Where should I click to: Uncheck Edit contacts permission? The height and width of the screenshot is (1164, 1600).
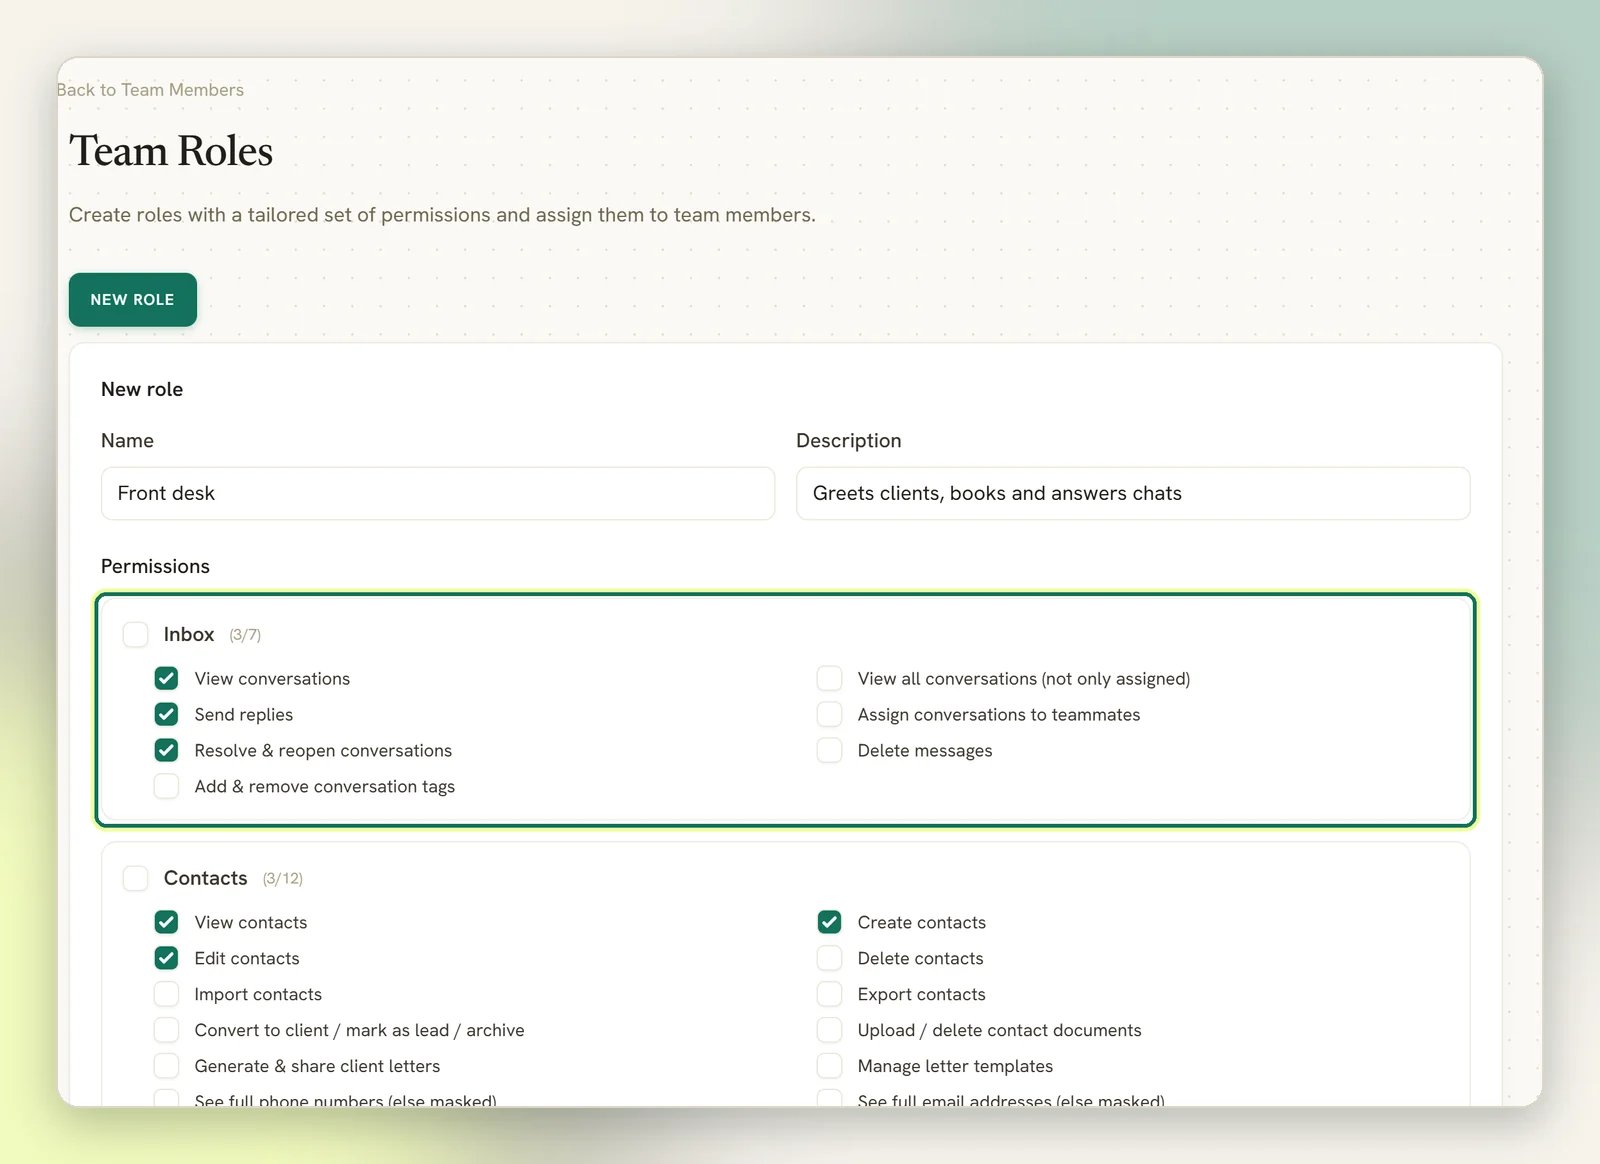[167, 959]
